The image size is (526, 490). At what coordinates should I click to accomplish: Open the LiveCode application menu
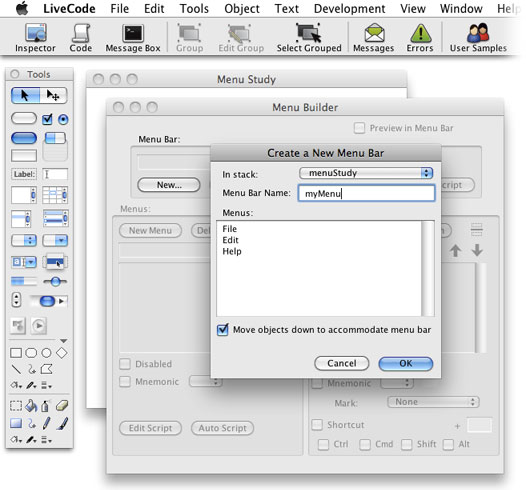tap(69, 8)
